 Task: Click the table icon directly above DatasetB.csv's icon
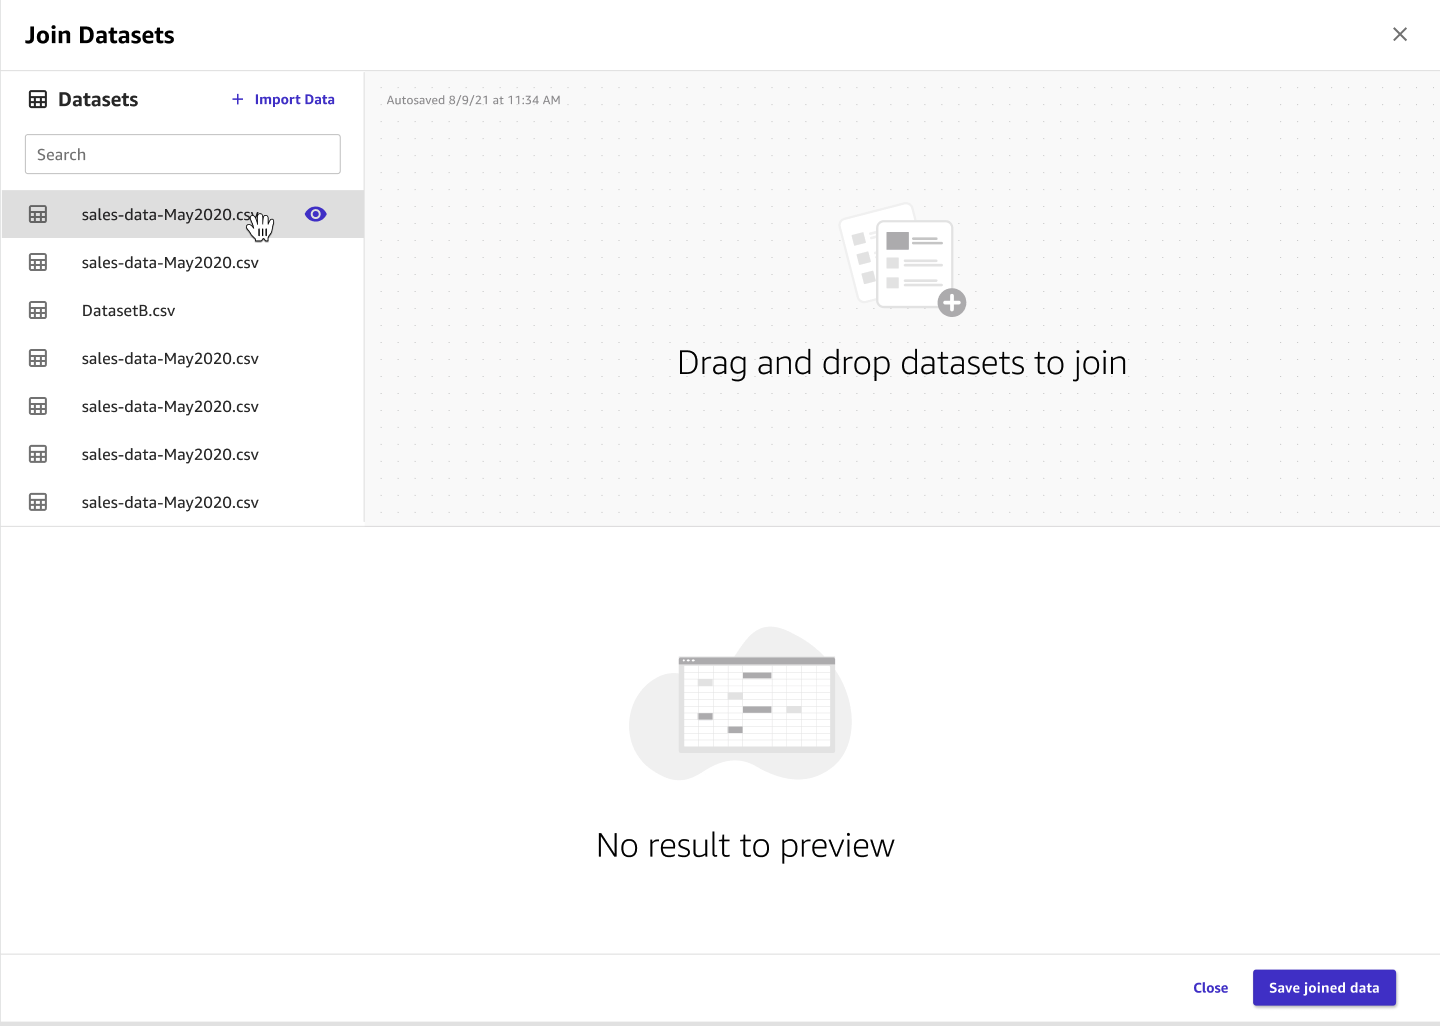click(x=38, y=262)
